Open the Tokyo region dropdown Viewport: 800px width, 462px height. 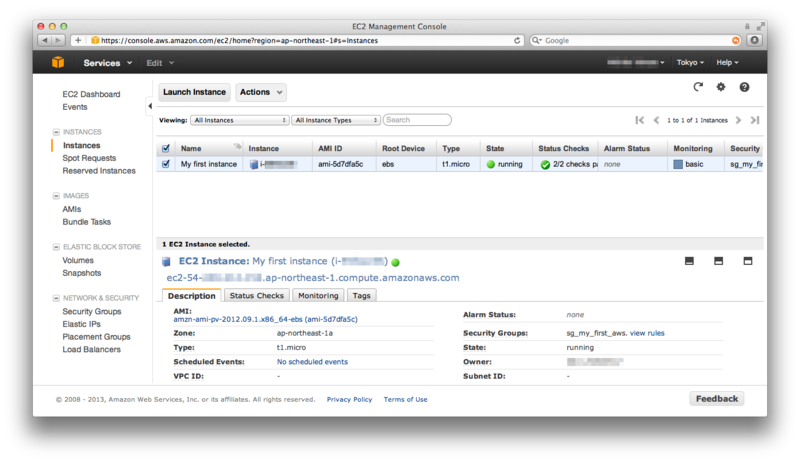pos(690,62)
